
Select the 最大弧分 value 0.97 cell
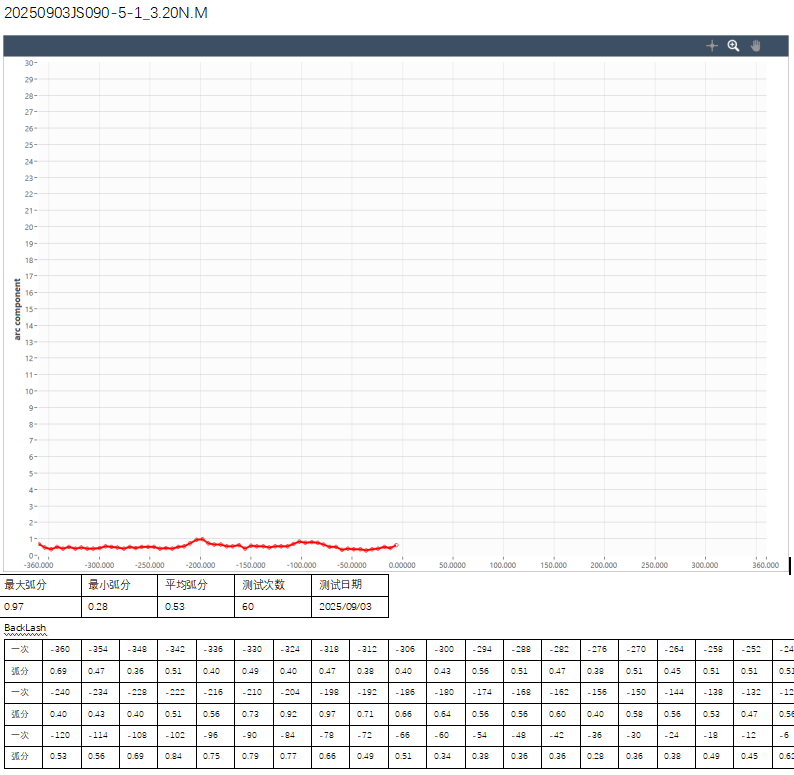(41, 606)
